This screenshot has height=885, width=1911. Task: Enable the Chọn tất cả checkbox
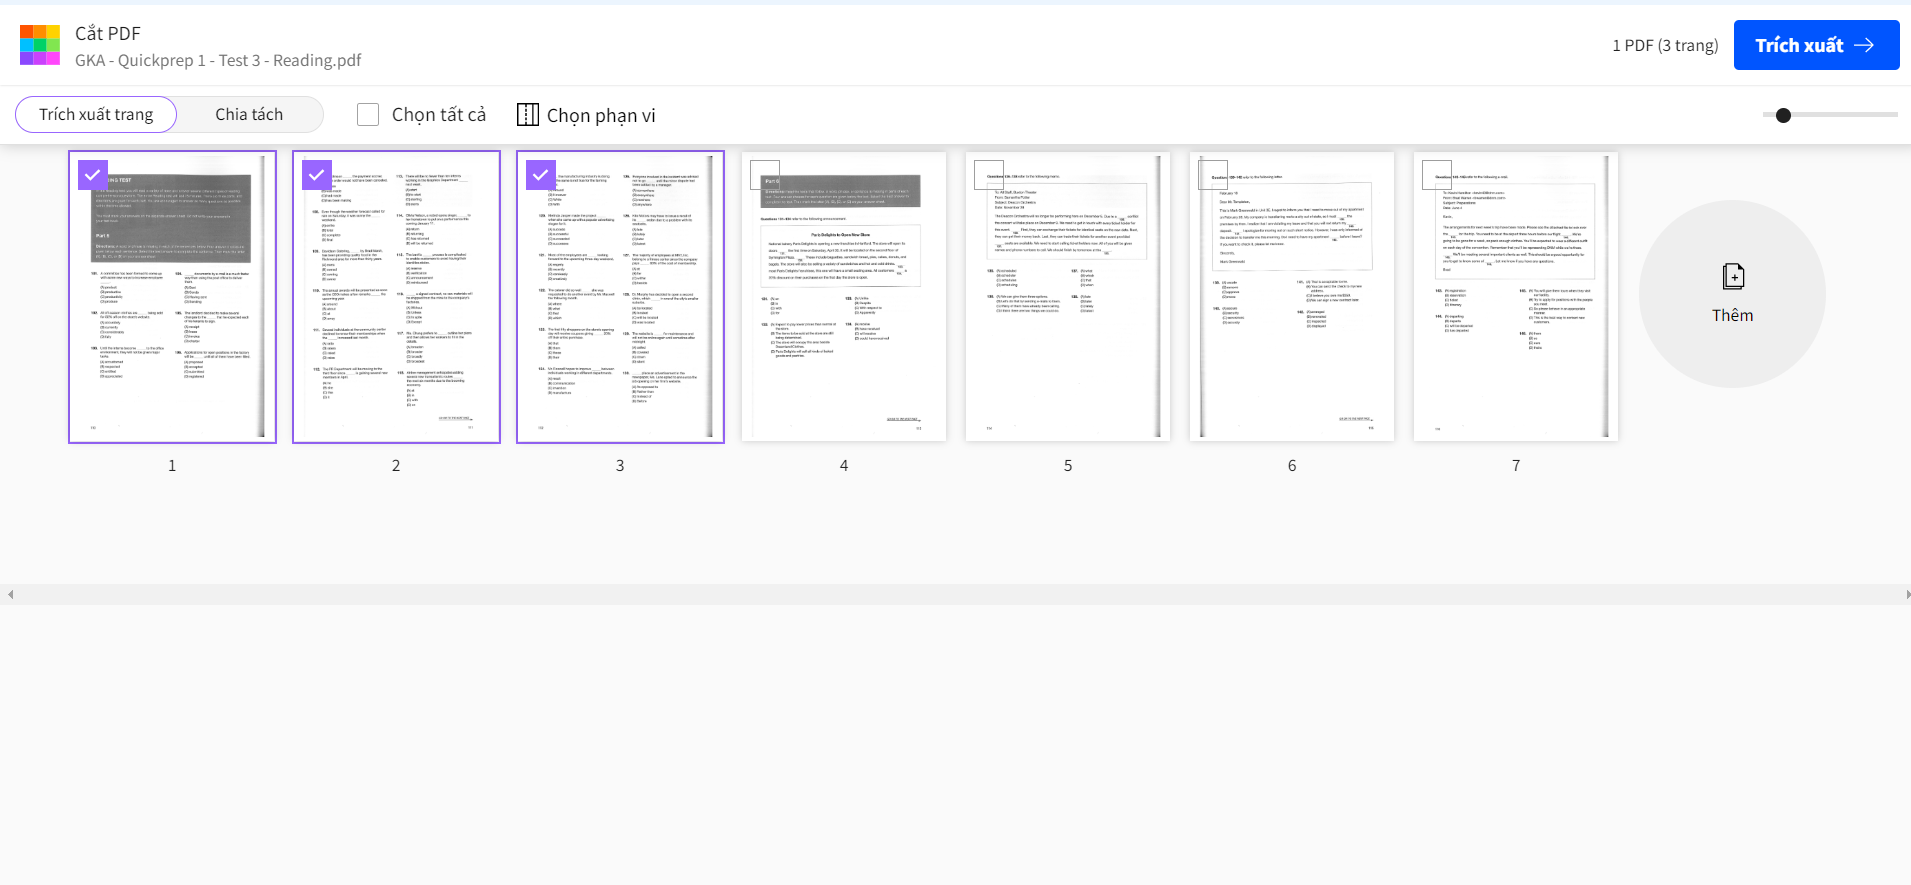click(x=368, y=115)
